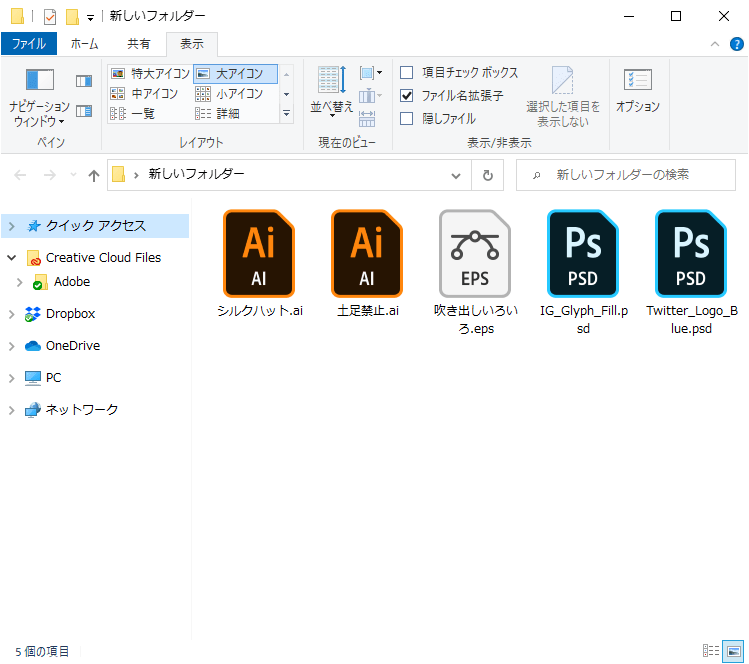Collapse the ribbon with the chevron

[715, 44]
